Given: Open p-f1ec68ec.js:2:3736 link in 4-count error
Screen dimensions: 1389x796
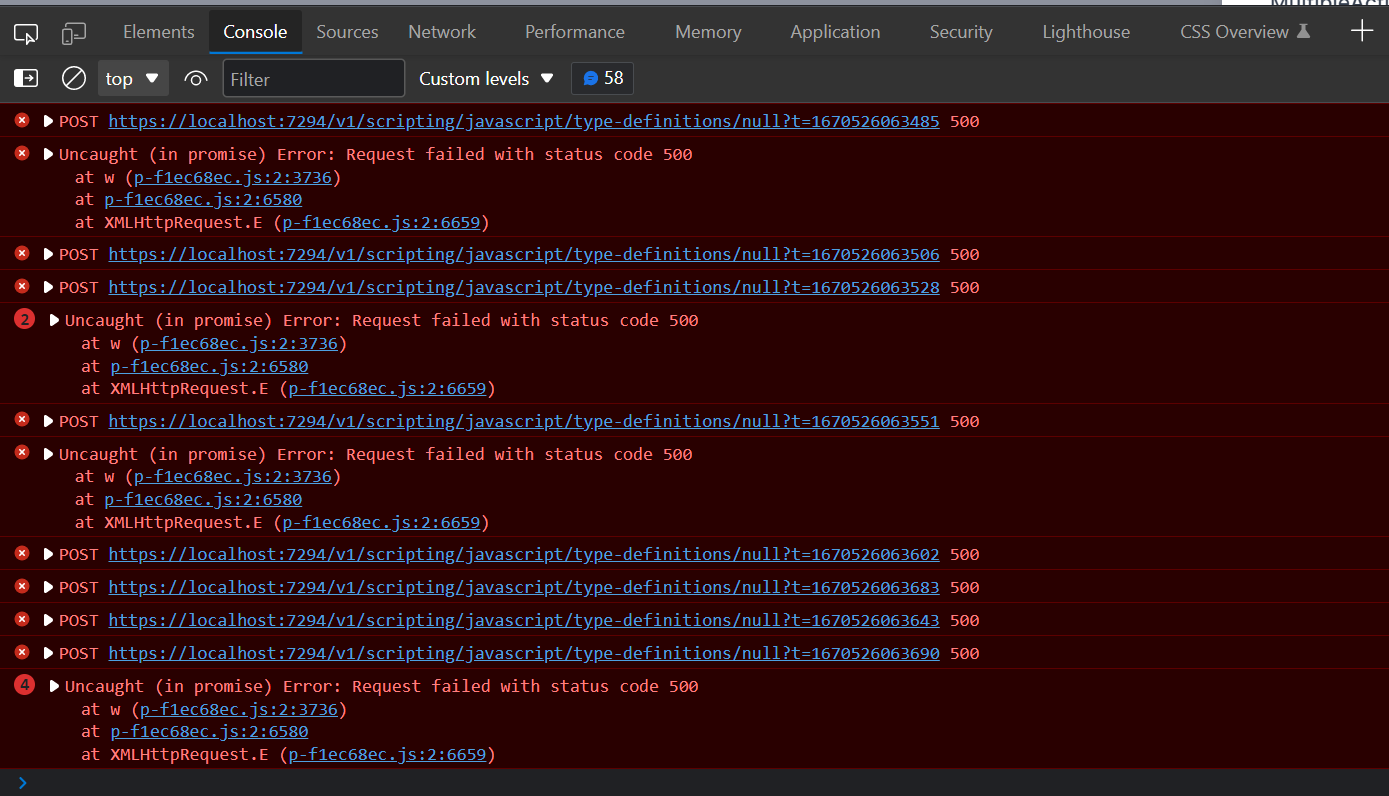Looking at the screenshot, I should pyautogui.click(x=239, y=709).
